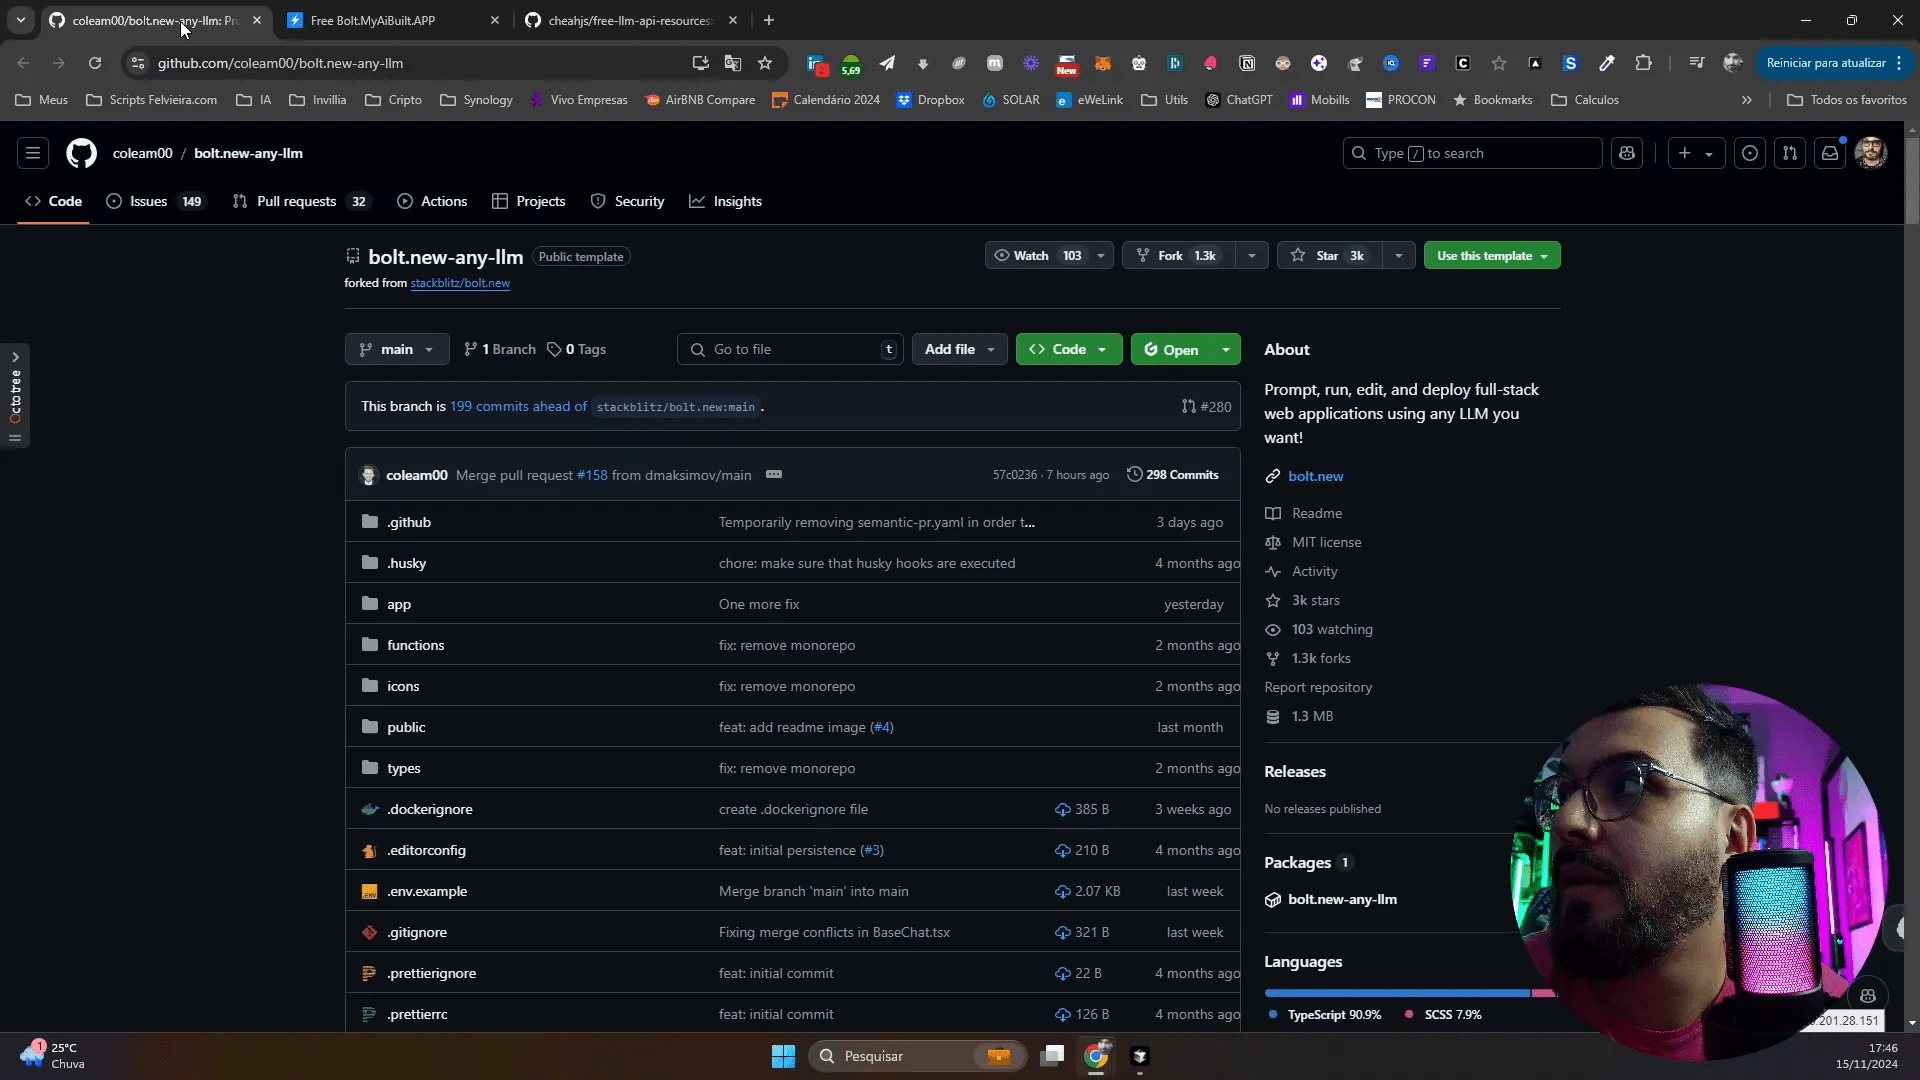Open Chrome from the taskbar
This screenshot has width=1920, height=1080.
tap(1096, 1056)
